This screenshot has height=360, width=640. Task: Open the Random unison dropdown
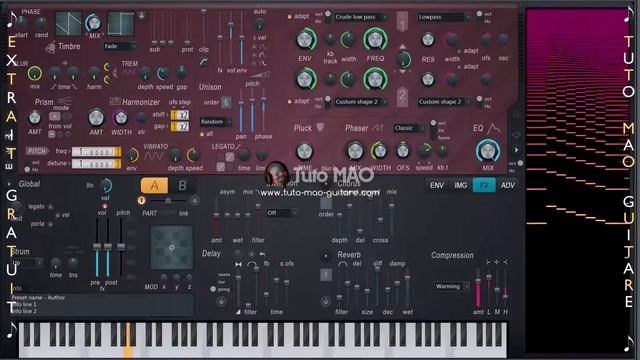(x=216, y=122)
